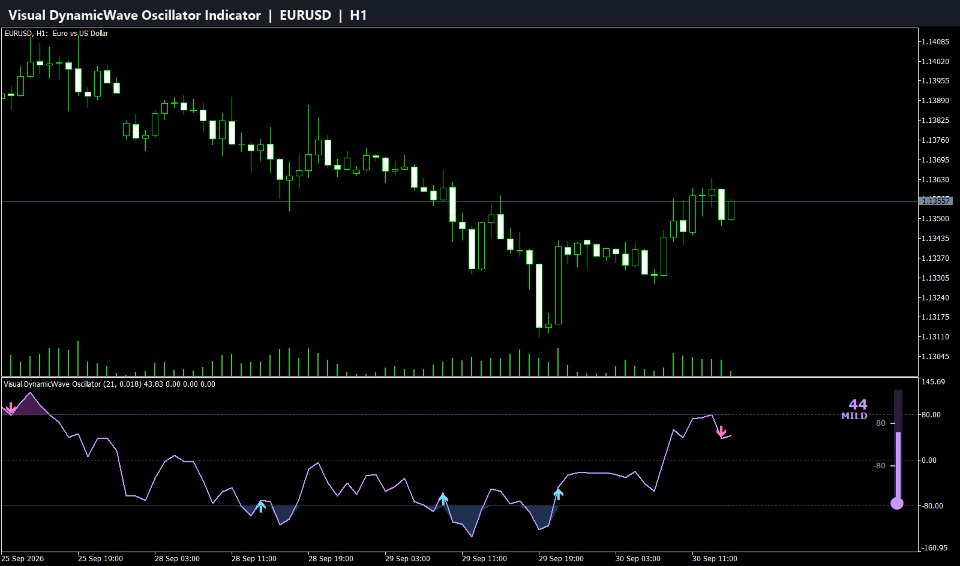Click the '30 Sep 11:00' time label
Image resolution: width=960 pixels, height=566 pixels.
714,558
